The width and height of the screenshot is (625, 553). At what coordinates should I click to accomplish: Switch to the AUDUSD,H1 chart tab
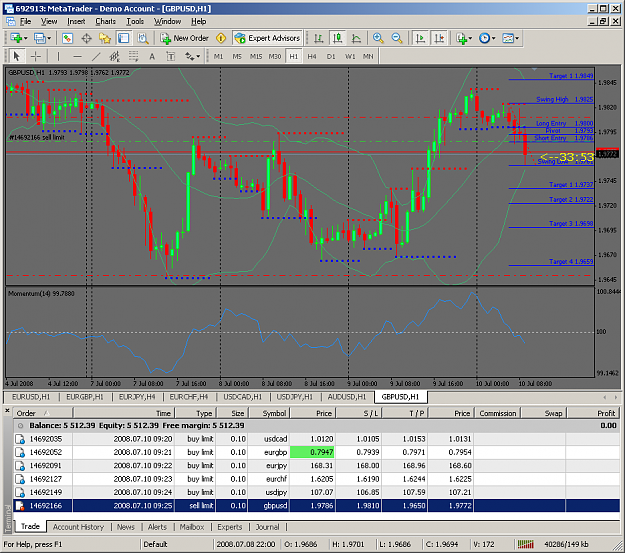pos(346,397)
